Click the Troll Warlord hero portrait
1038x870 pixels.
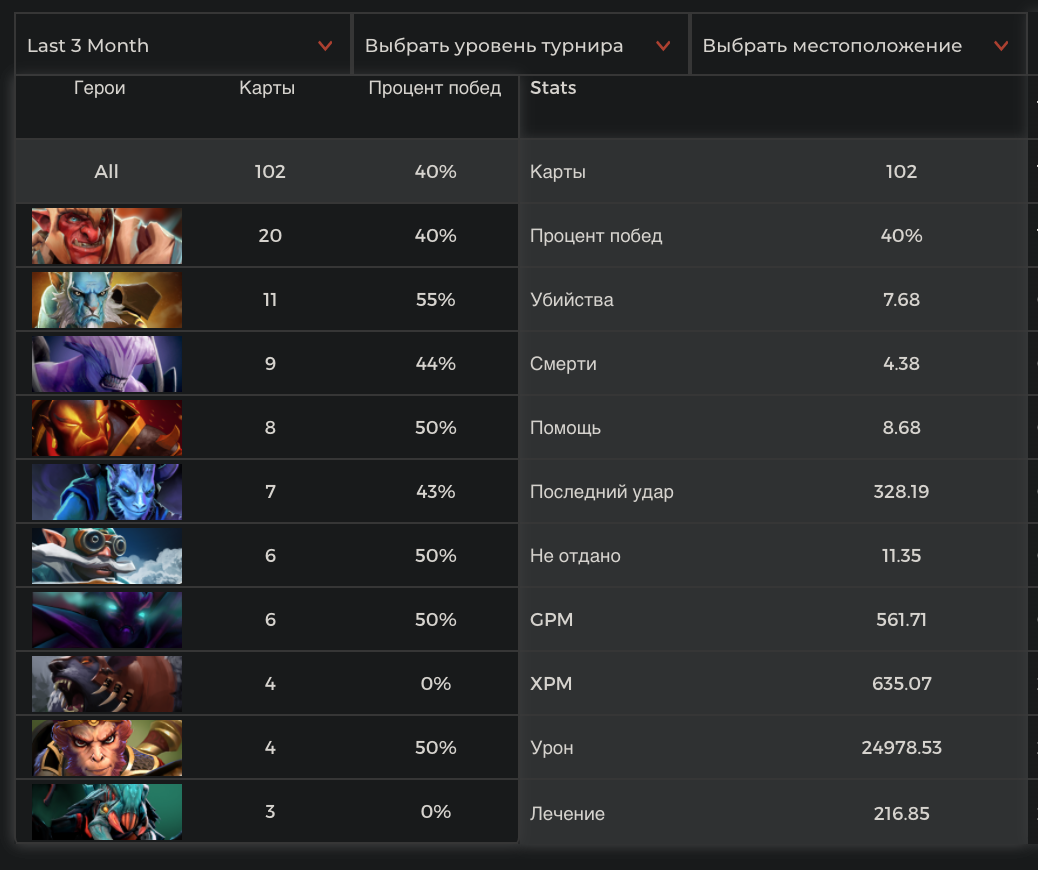click(x=106, y=236)
